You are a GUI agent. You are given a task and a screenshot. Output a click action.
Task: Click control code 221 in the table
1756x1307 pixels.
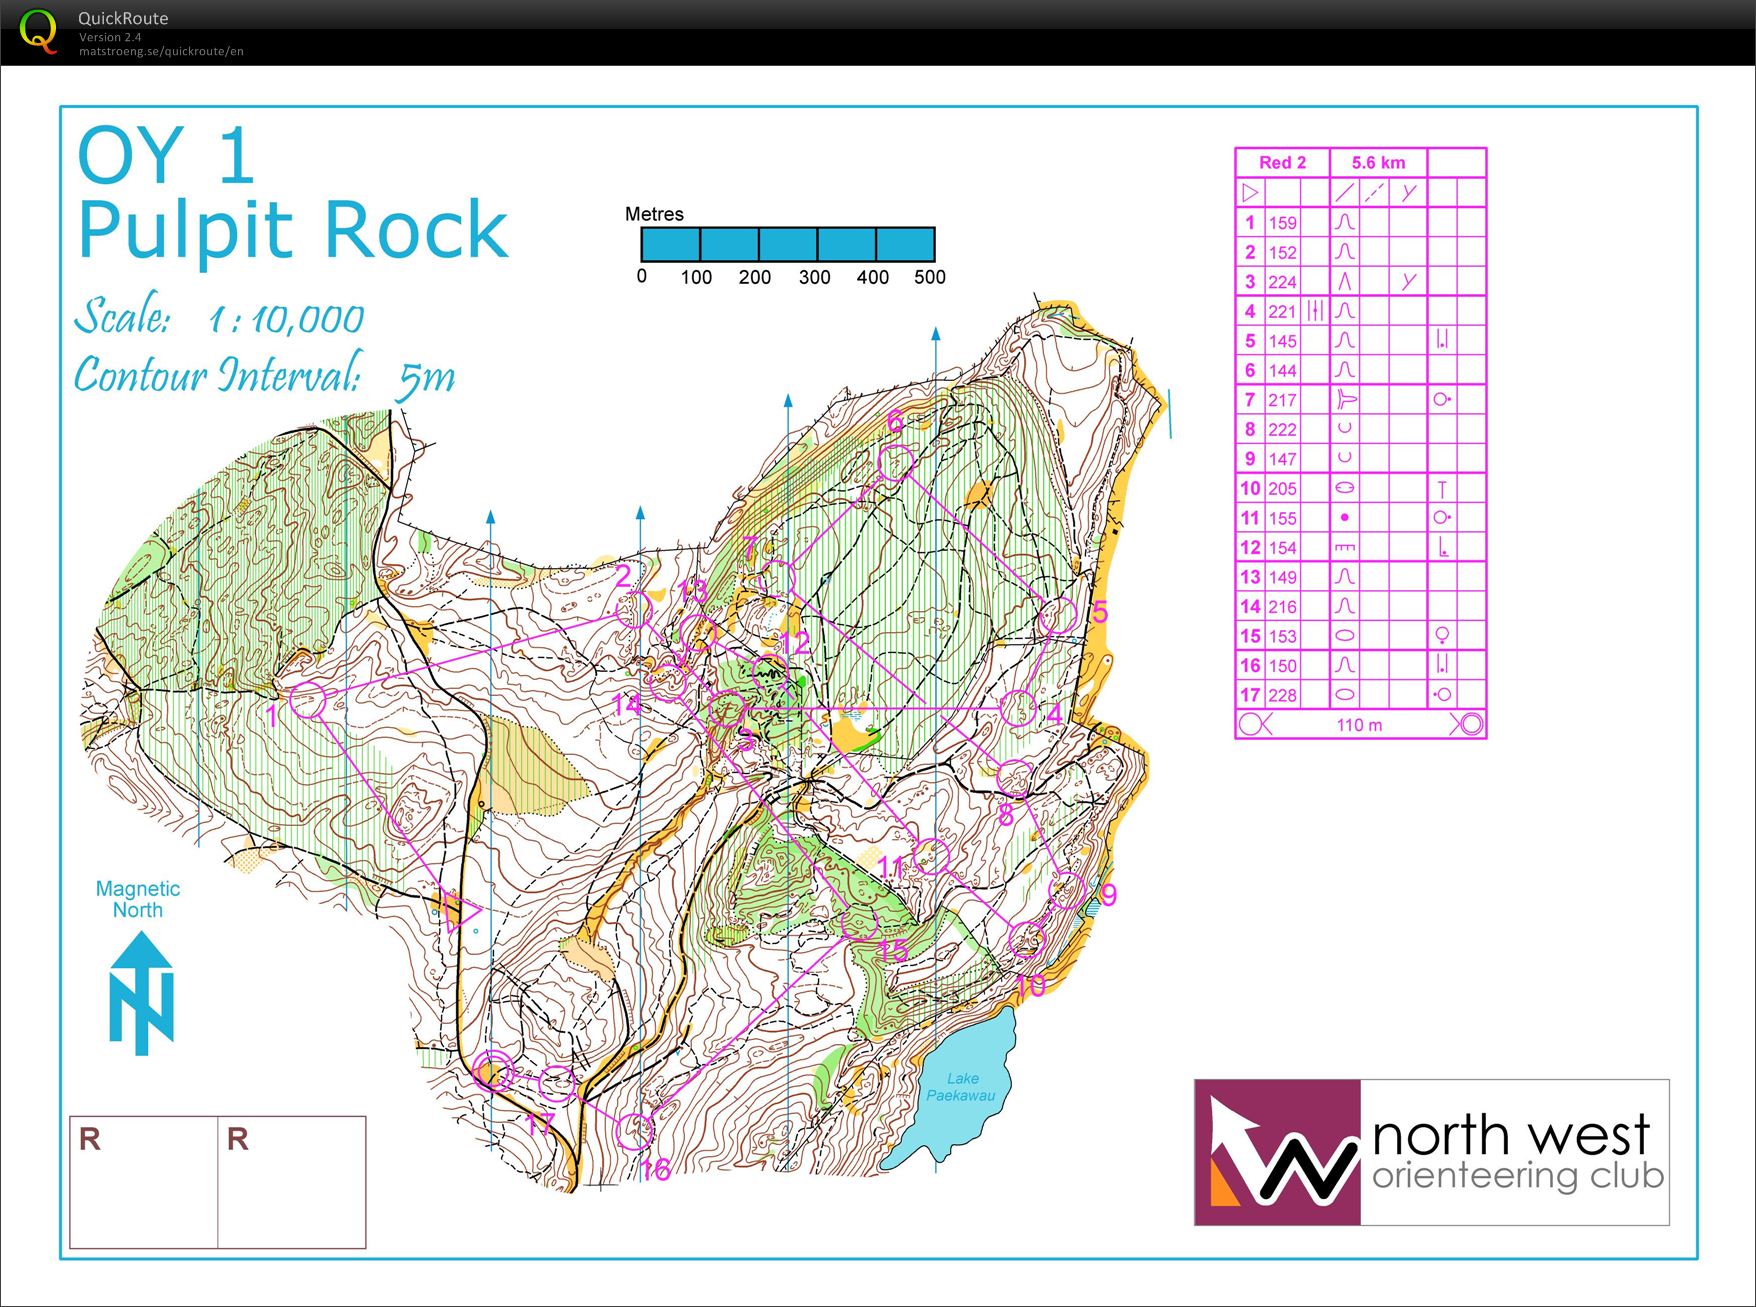tap(1283, 312)
